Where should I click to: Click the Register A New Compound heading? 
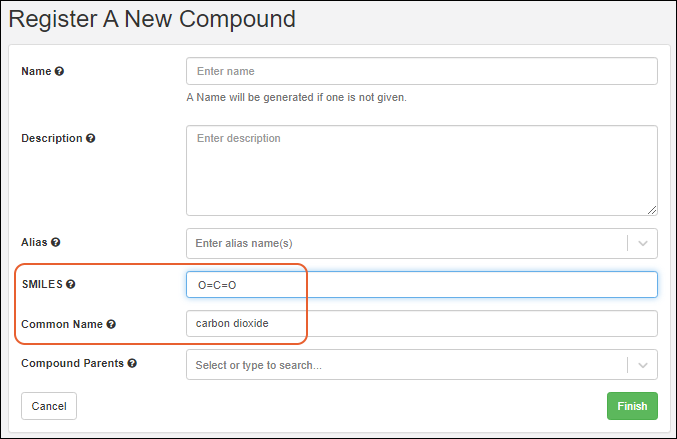pos(152,18)
